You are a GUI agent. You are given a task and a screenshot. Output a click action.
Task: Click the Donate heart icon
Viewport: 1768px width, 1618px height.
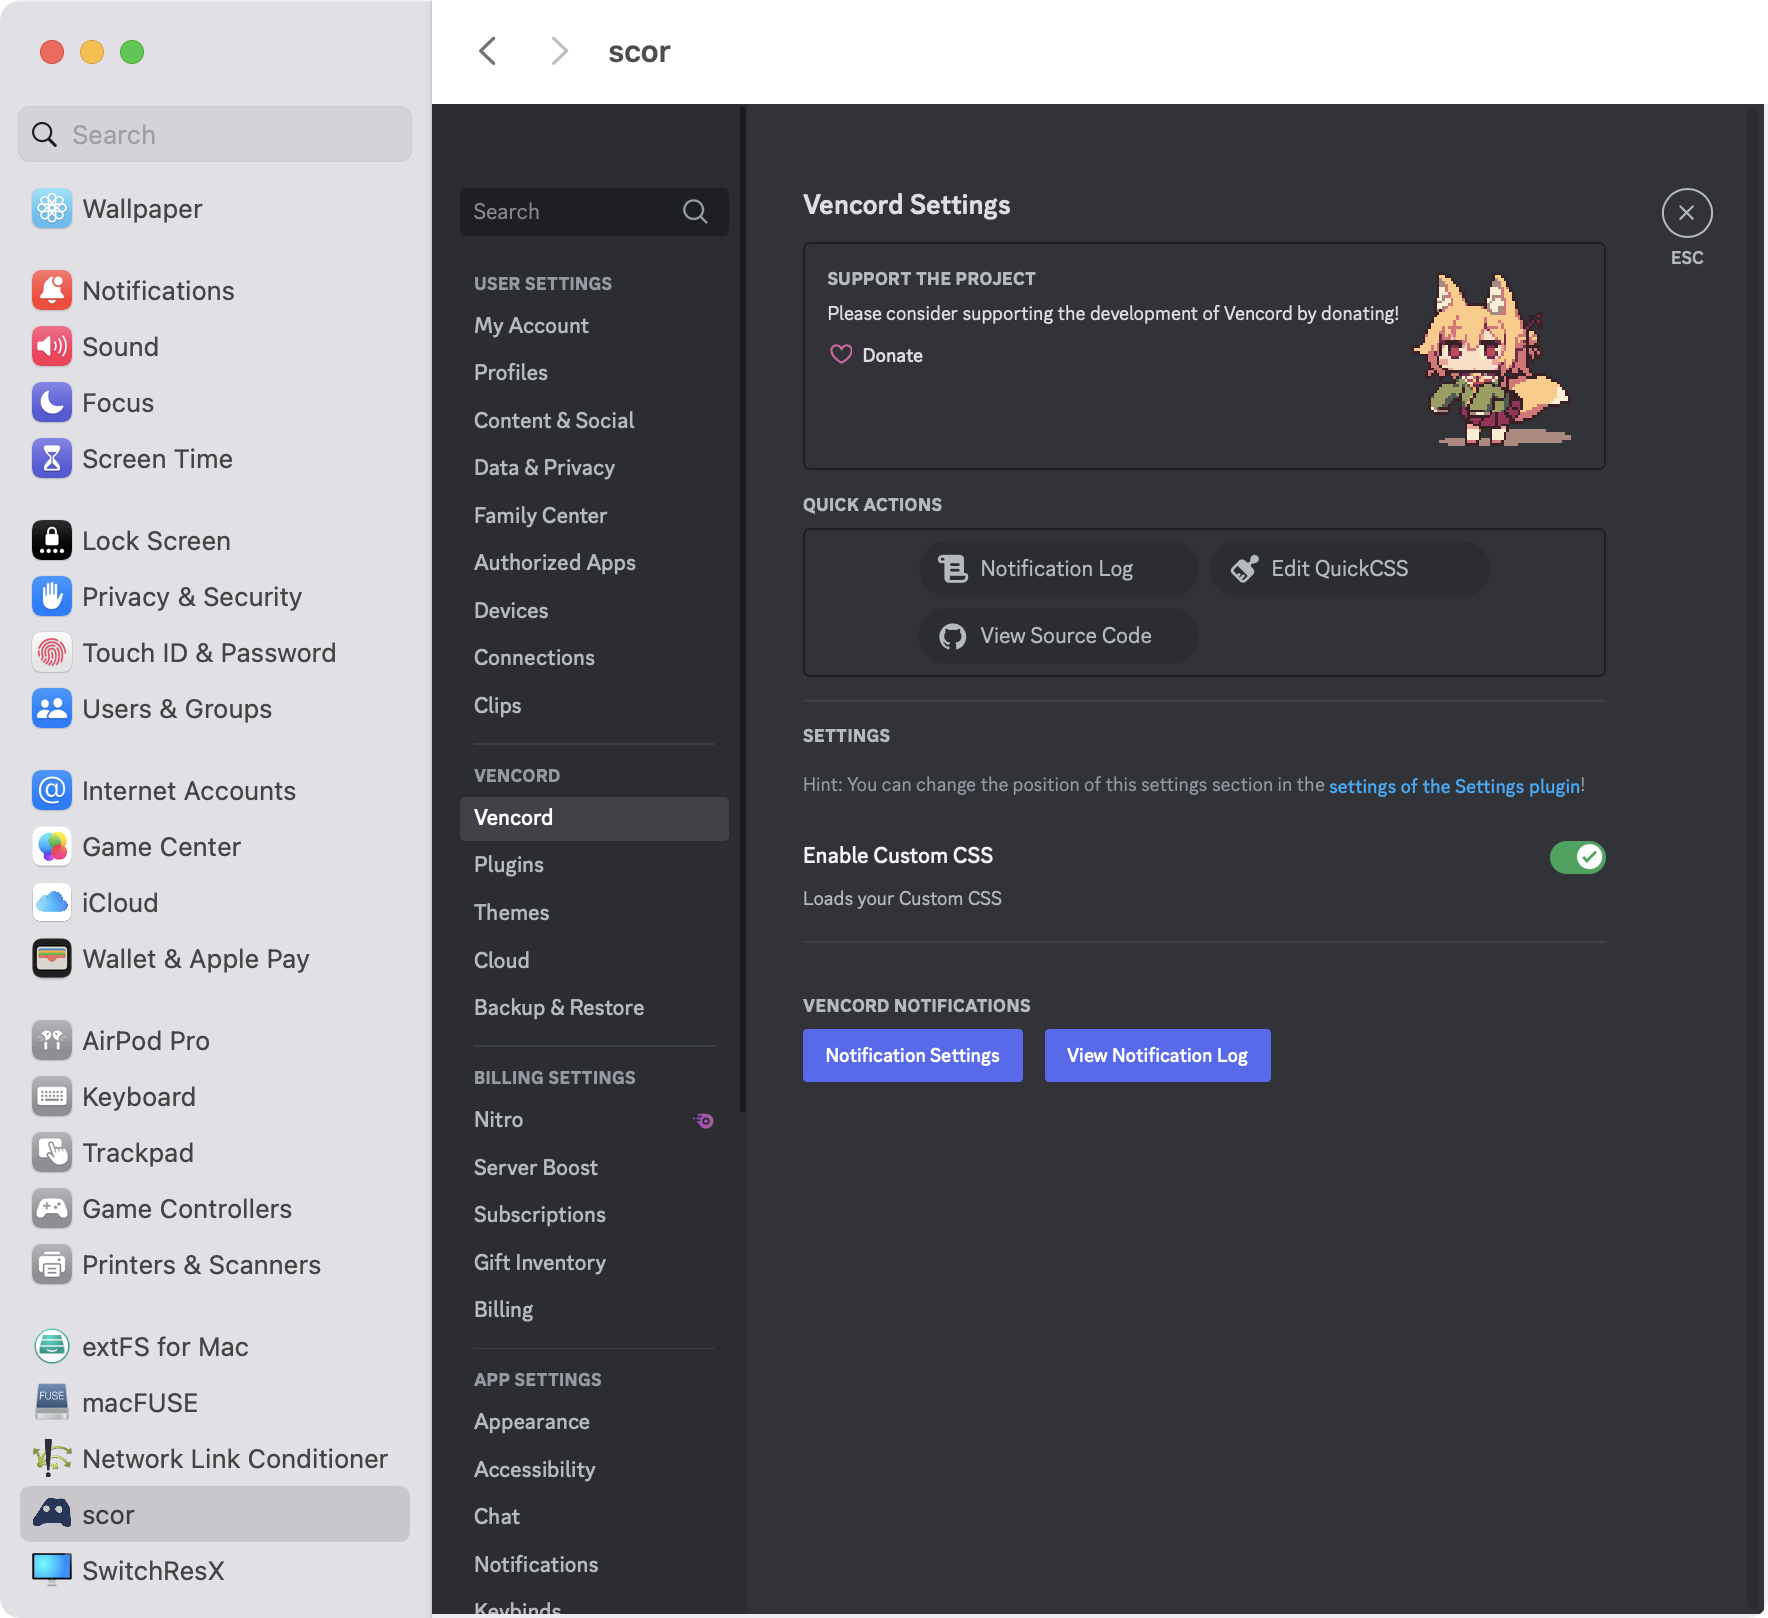(841, 355)
